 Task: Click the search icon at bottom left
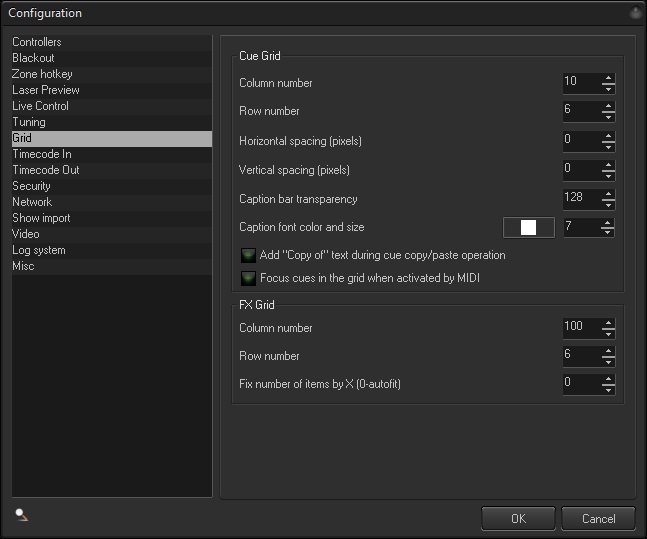point(21,514)
